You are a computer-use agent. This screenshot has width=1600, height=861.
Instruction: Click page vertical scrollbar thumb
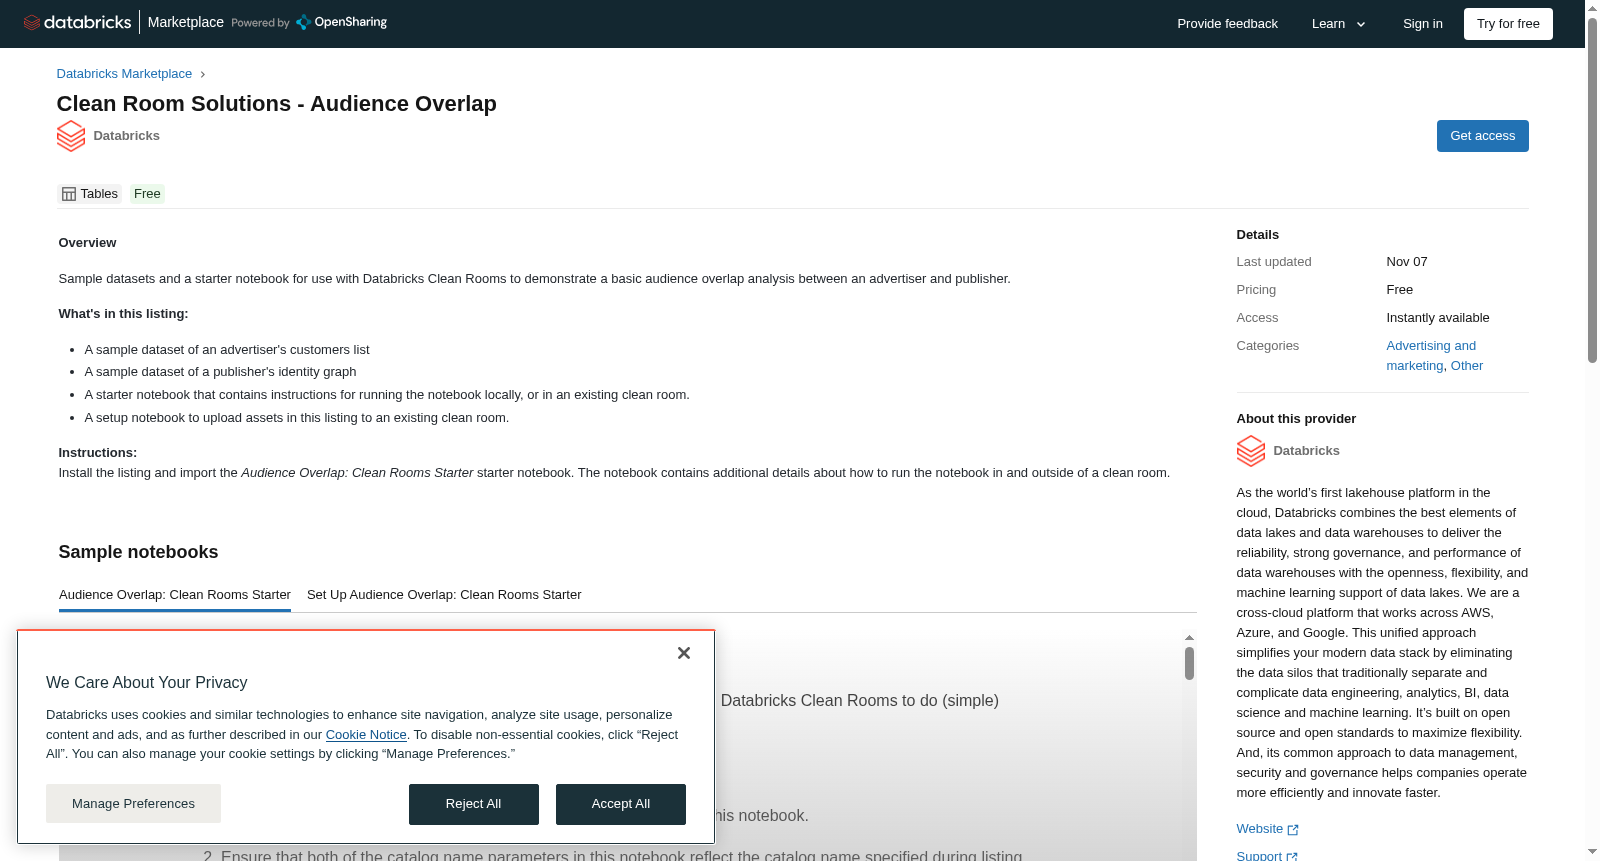tap(1592, 190)
